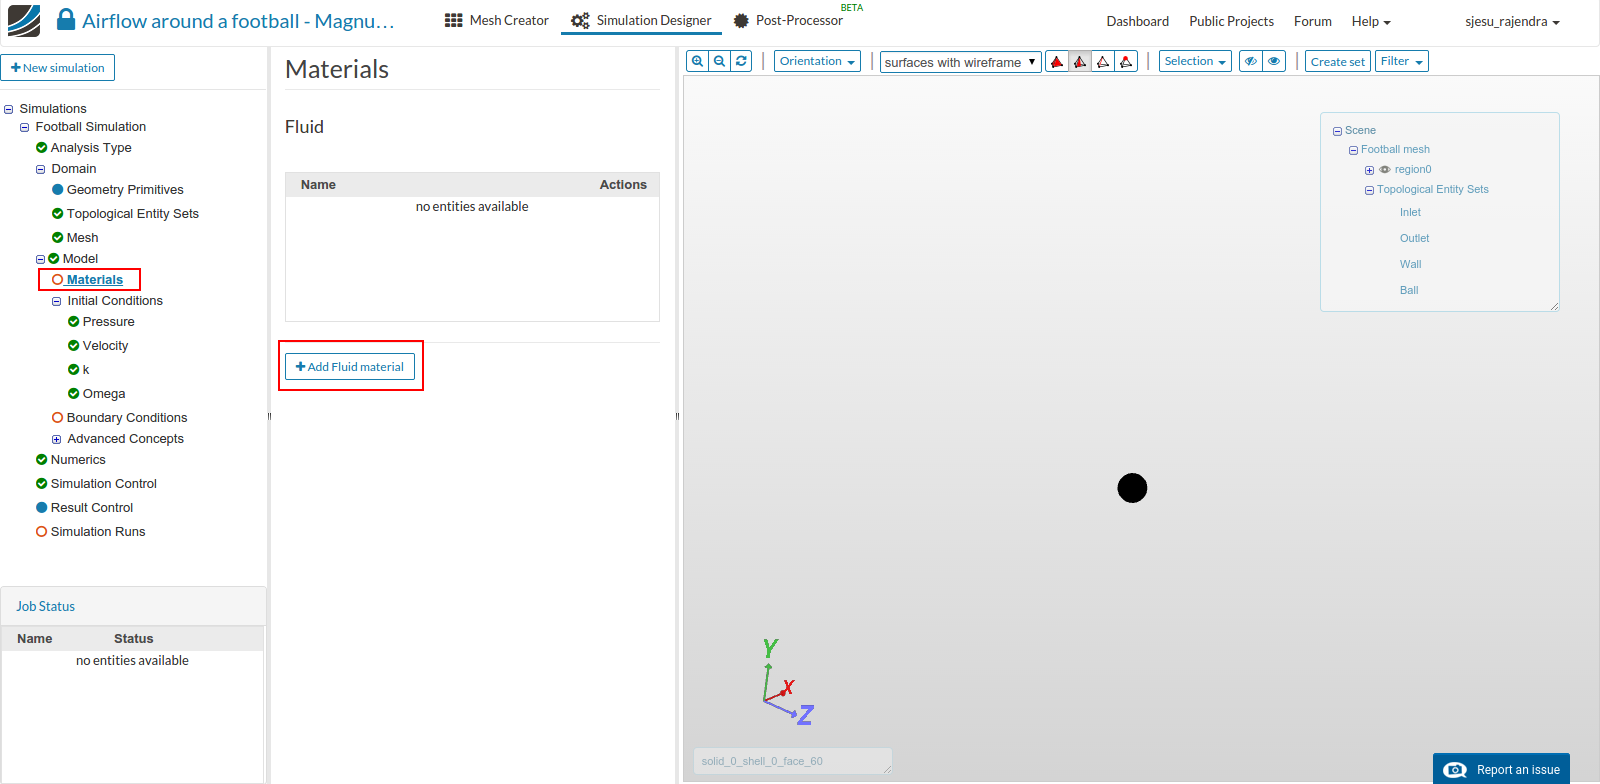Collapse the Football mesh scene node
Image resolution: width=1600 pixels, height=784 pixels.
pyautogui.click(x=1353, y=150)
